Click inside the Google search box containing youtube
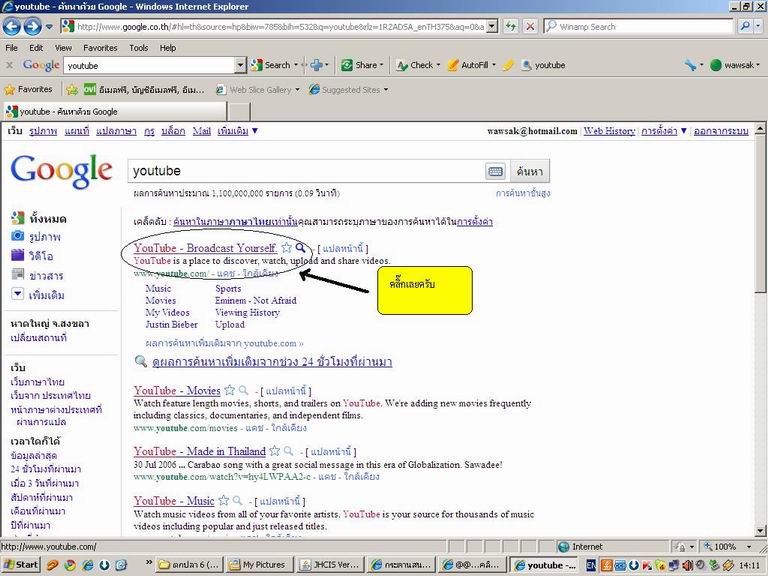The width and height of the screenshot is (768, 576). click(306, 171)
